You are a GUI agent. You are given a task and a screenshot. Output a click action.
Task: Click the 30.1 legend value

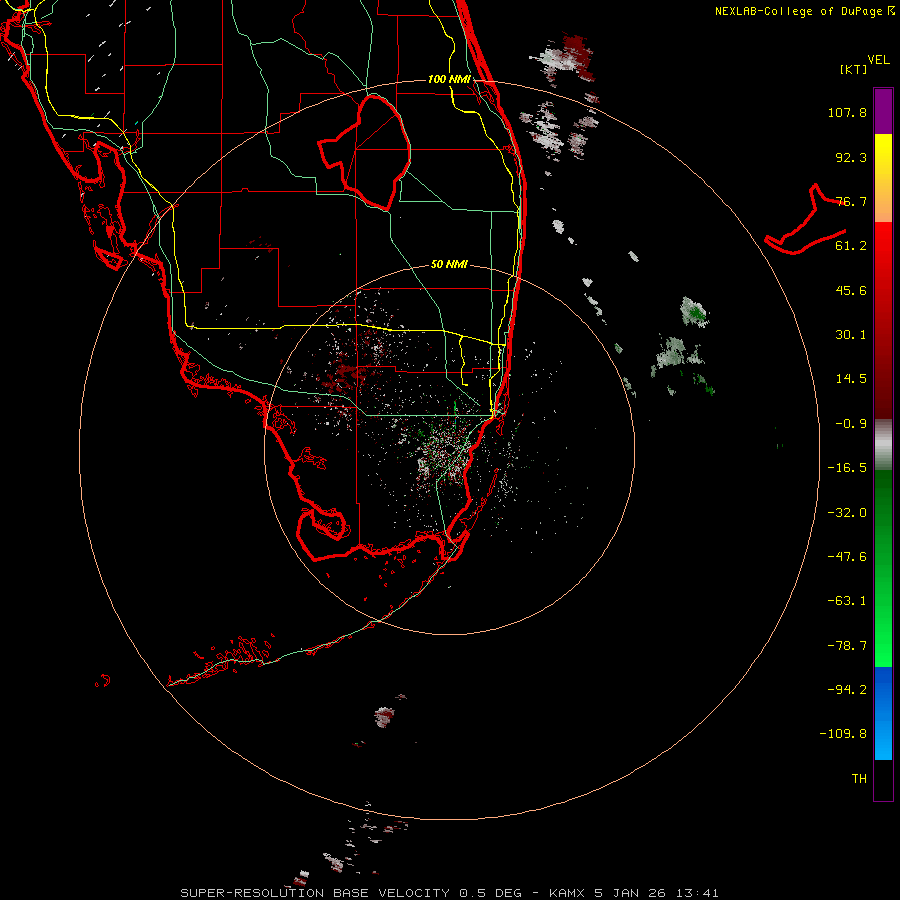851,335
